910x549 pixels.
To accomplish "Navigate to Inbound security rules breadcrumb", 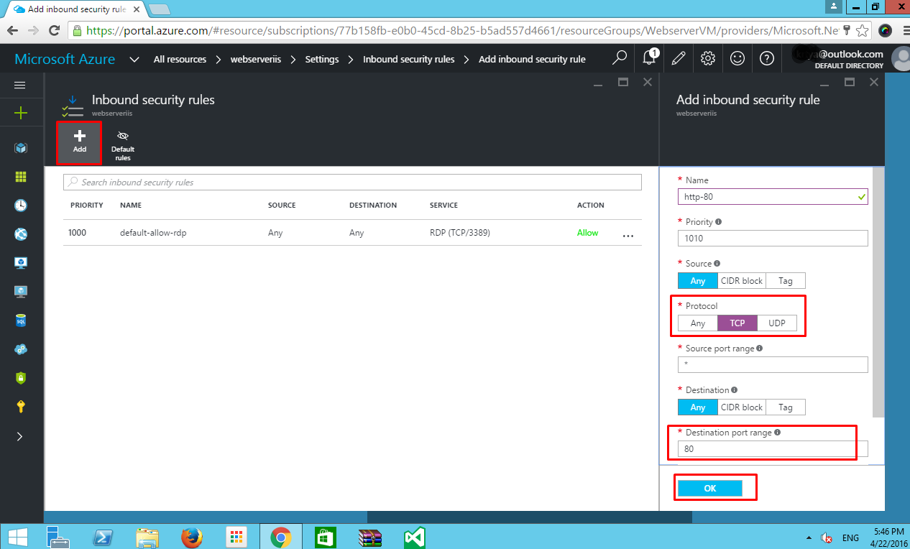I will (x=409, y=59).
